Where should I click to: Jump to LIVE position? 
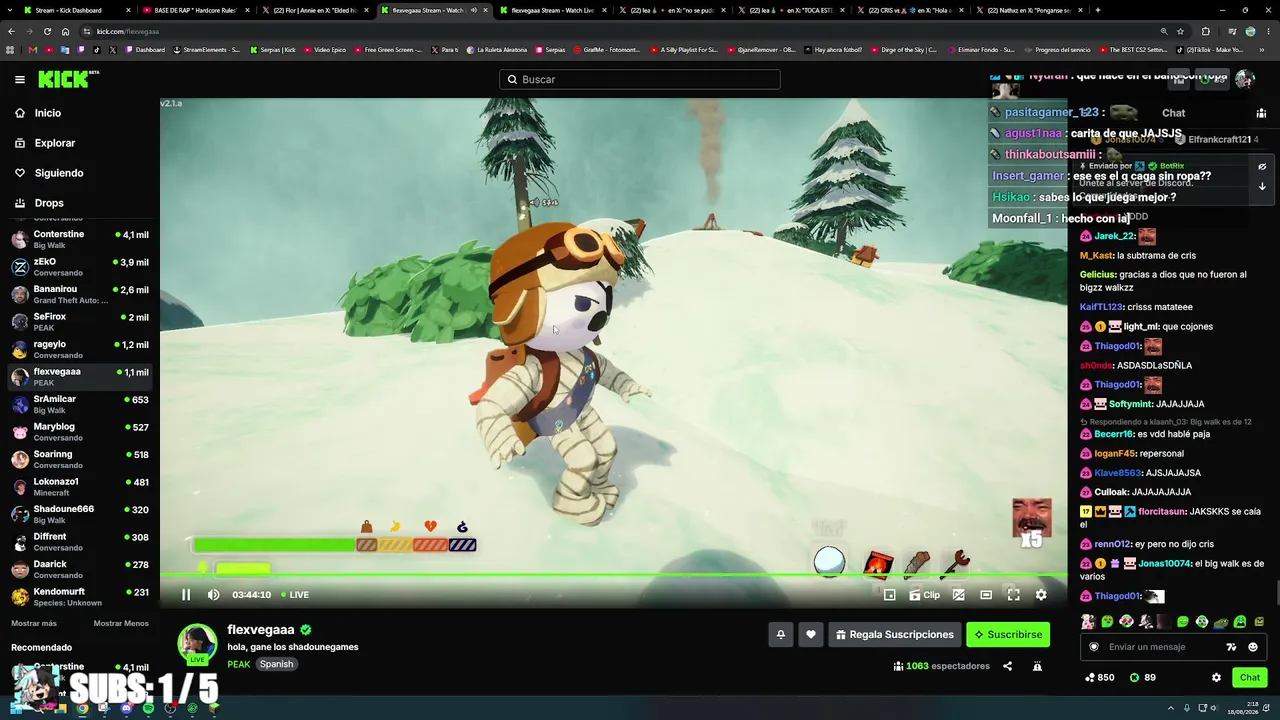point(295,595)
